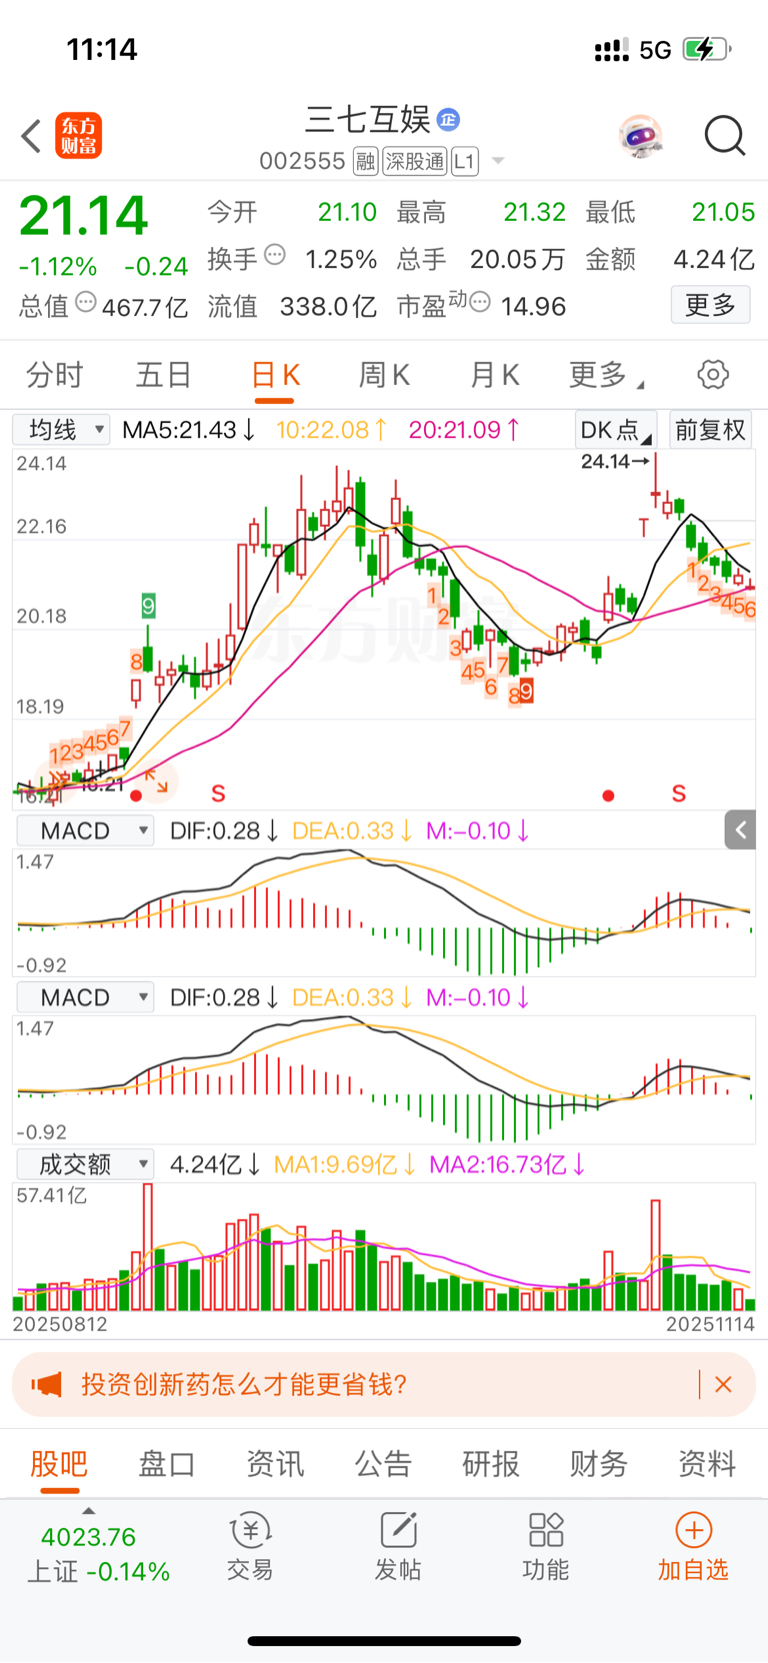768x1663 pixels.
Task: Toggle 前复权 adjustment button
Action: (x=710, y=430)
